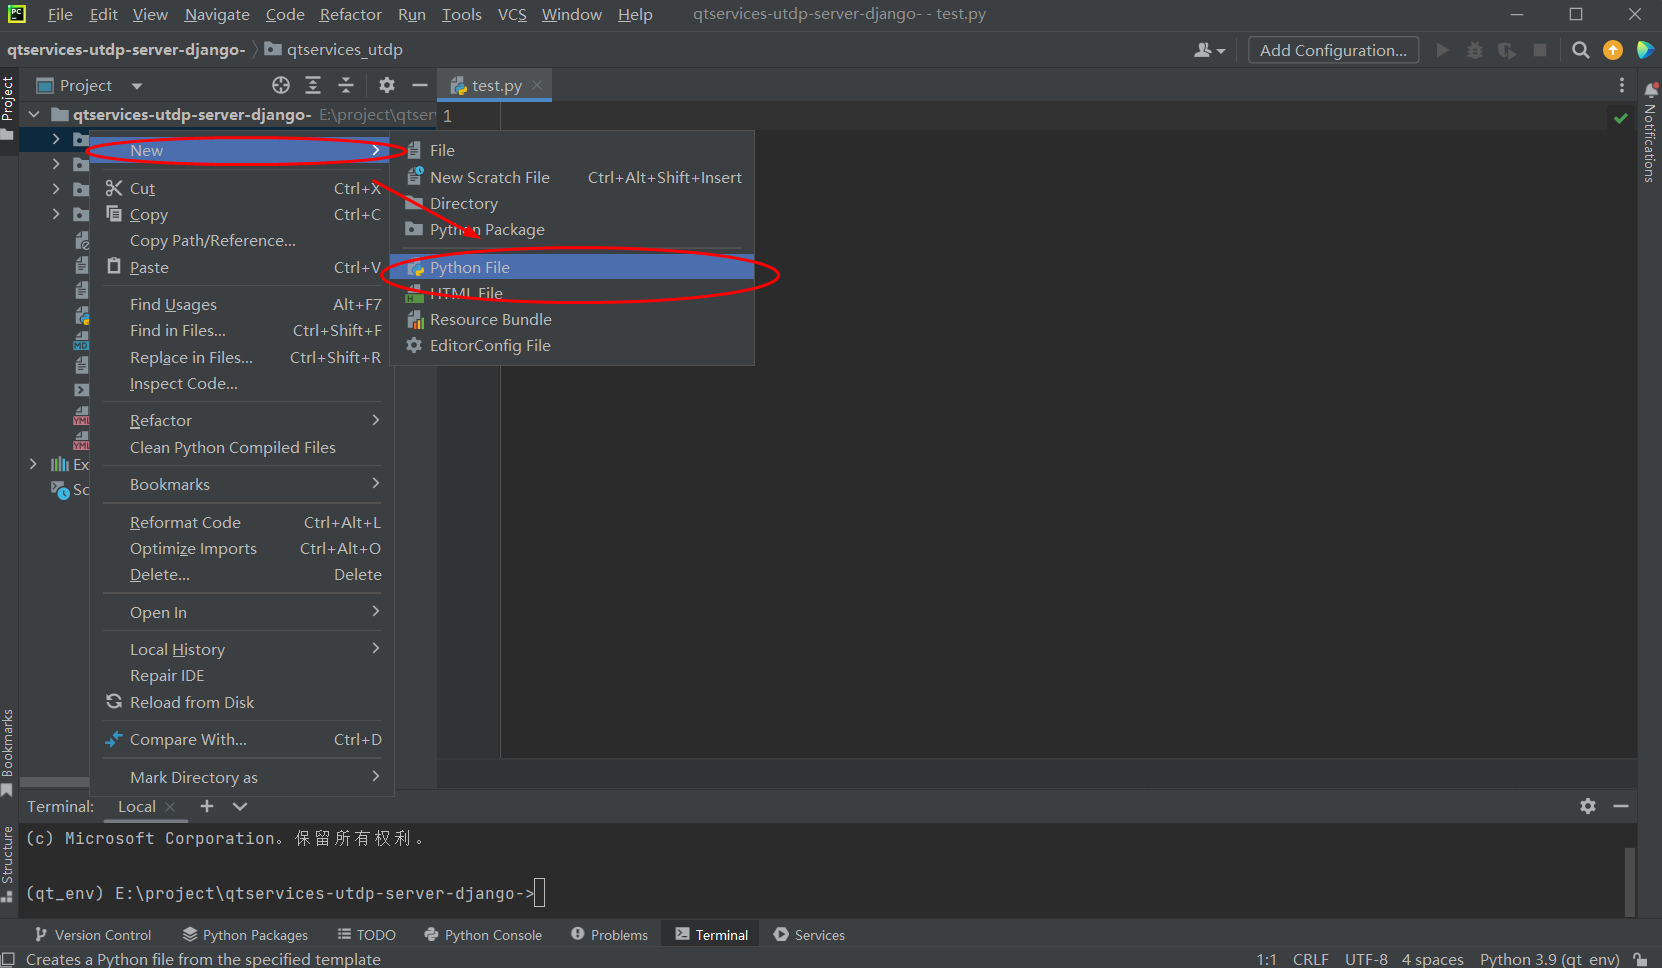1662x968 pixels.
Task: Click editor tabs three-dot options icon
Action: click(1622, 86)
